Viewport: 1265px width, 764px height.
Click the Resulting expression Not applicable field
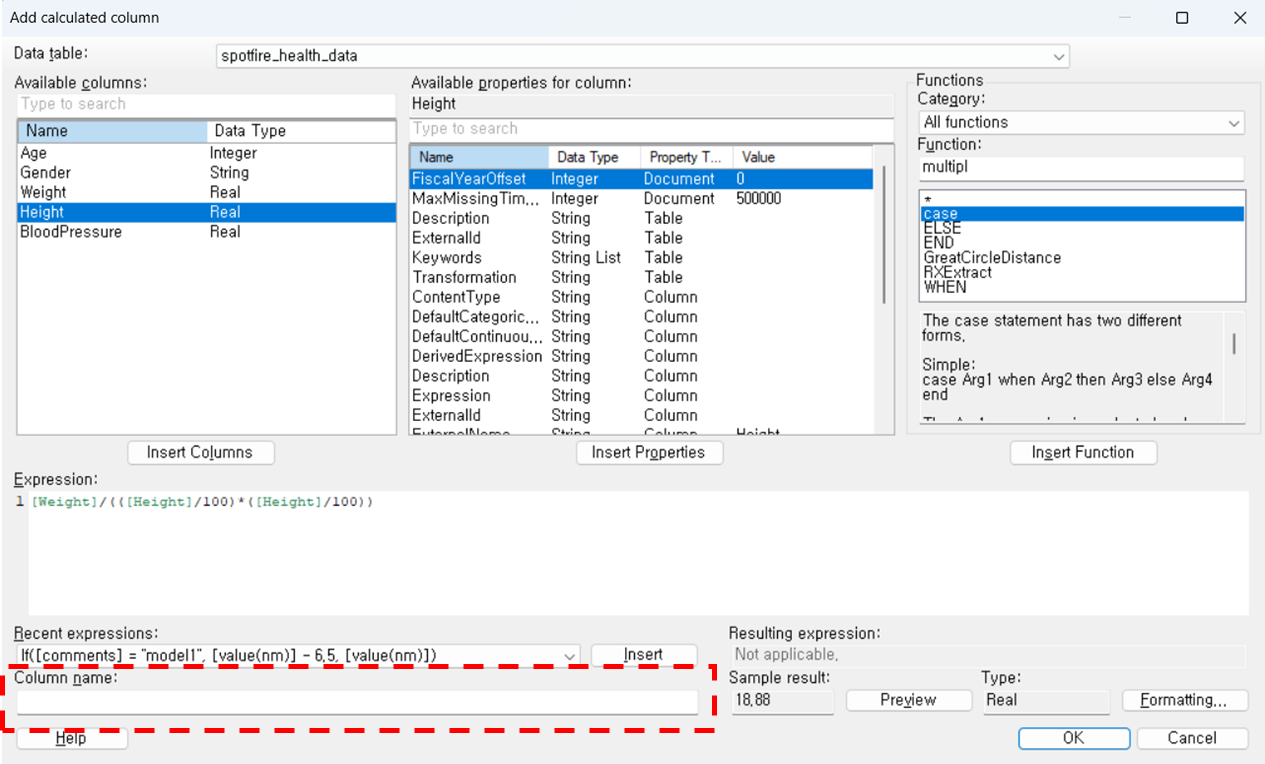988,655
